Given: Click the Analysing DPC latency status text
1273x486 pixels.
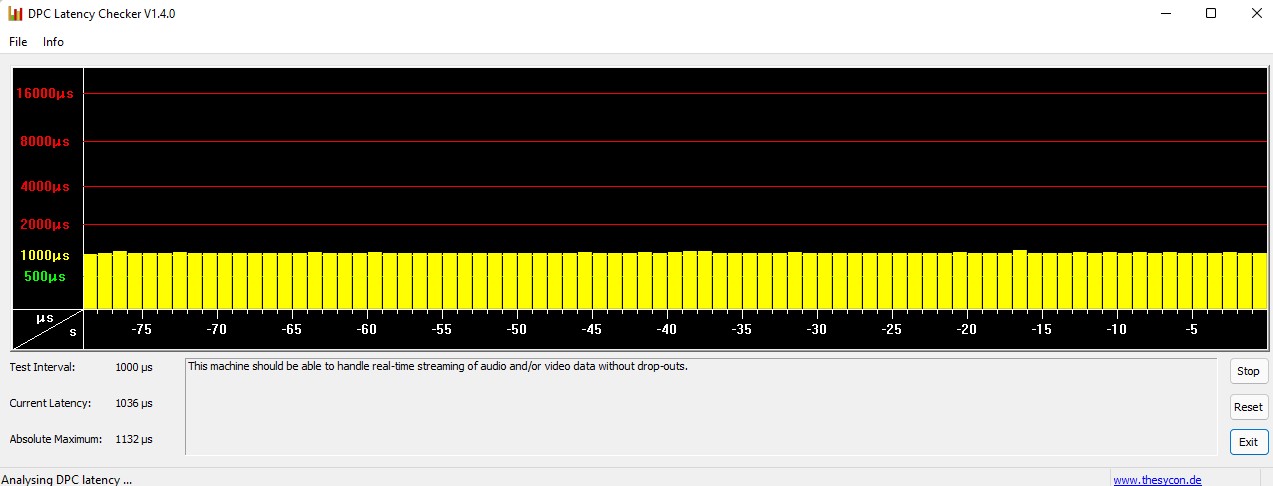Looking at the screenshot, I should tap(66, 480).
